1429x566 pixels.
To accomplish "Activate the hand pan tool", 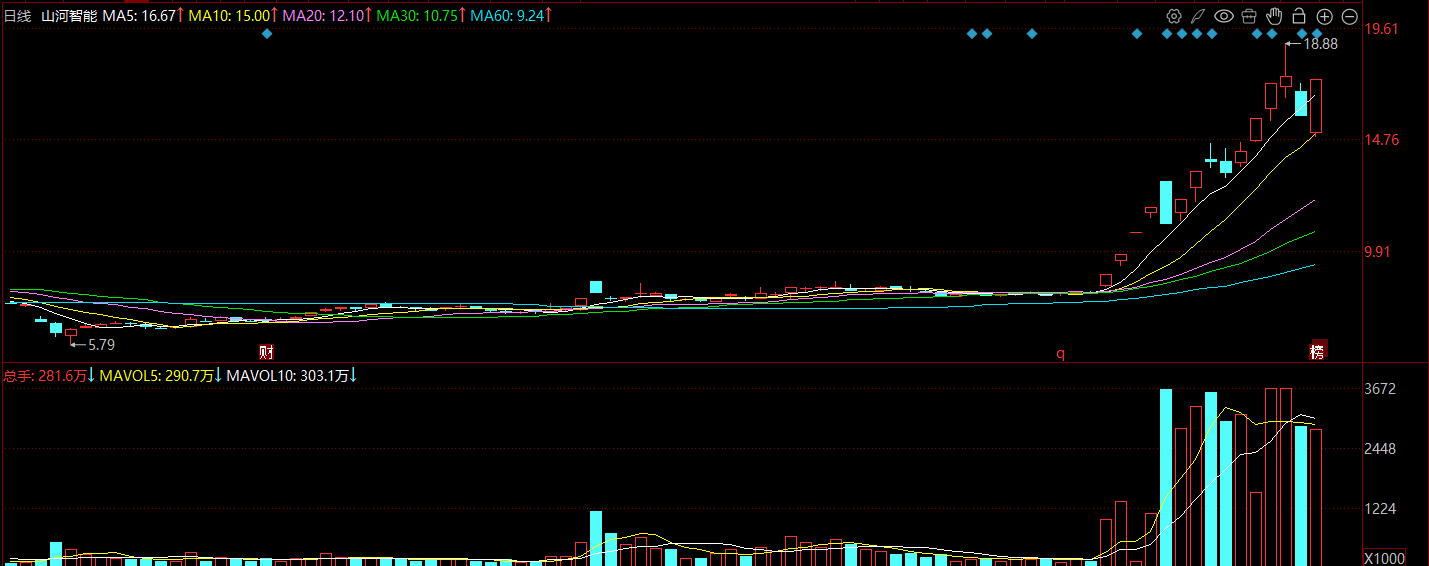I will pyautogui.click(x=1274, y=16).
